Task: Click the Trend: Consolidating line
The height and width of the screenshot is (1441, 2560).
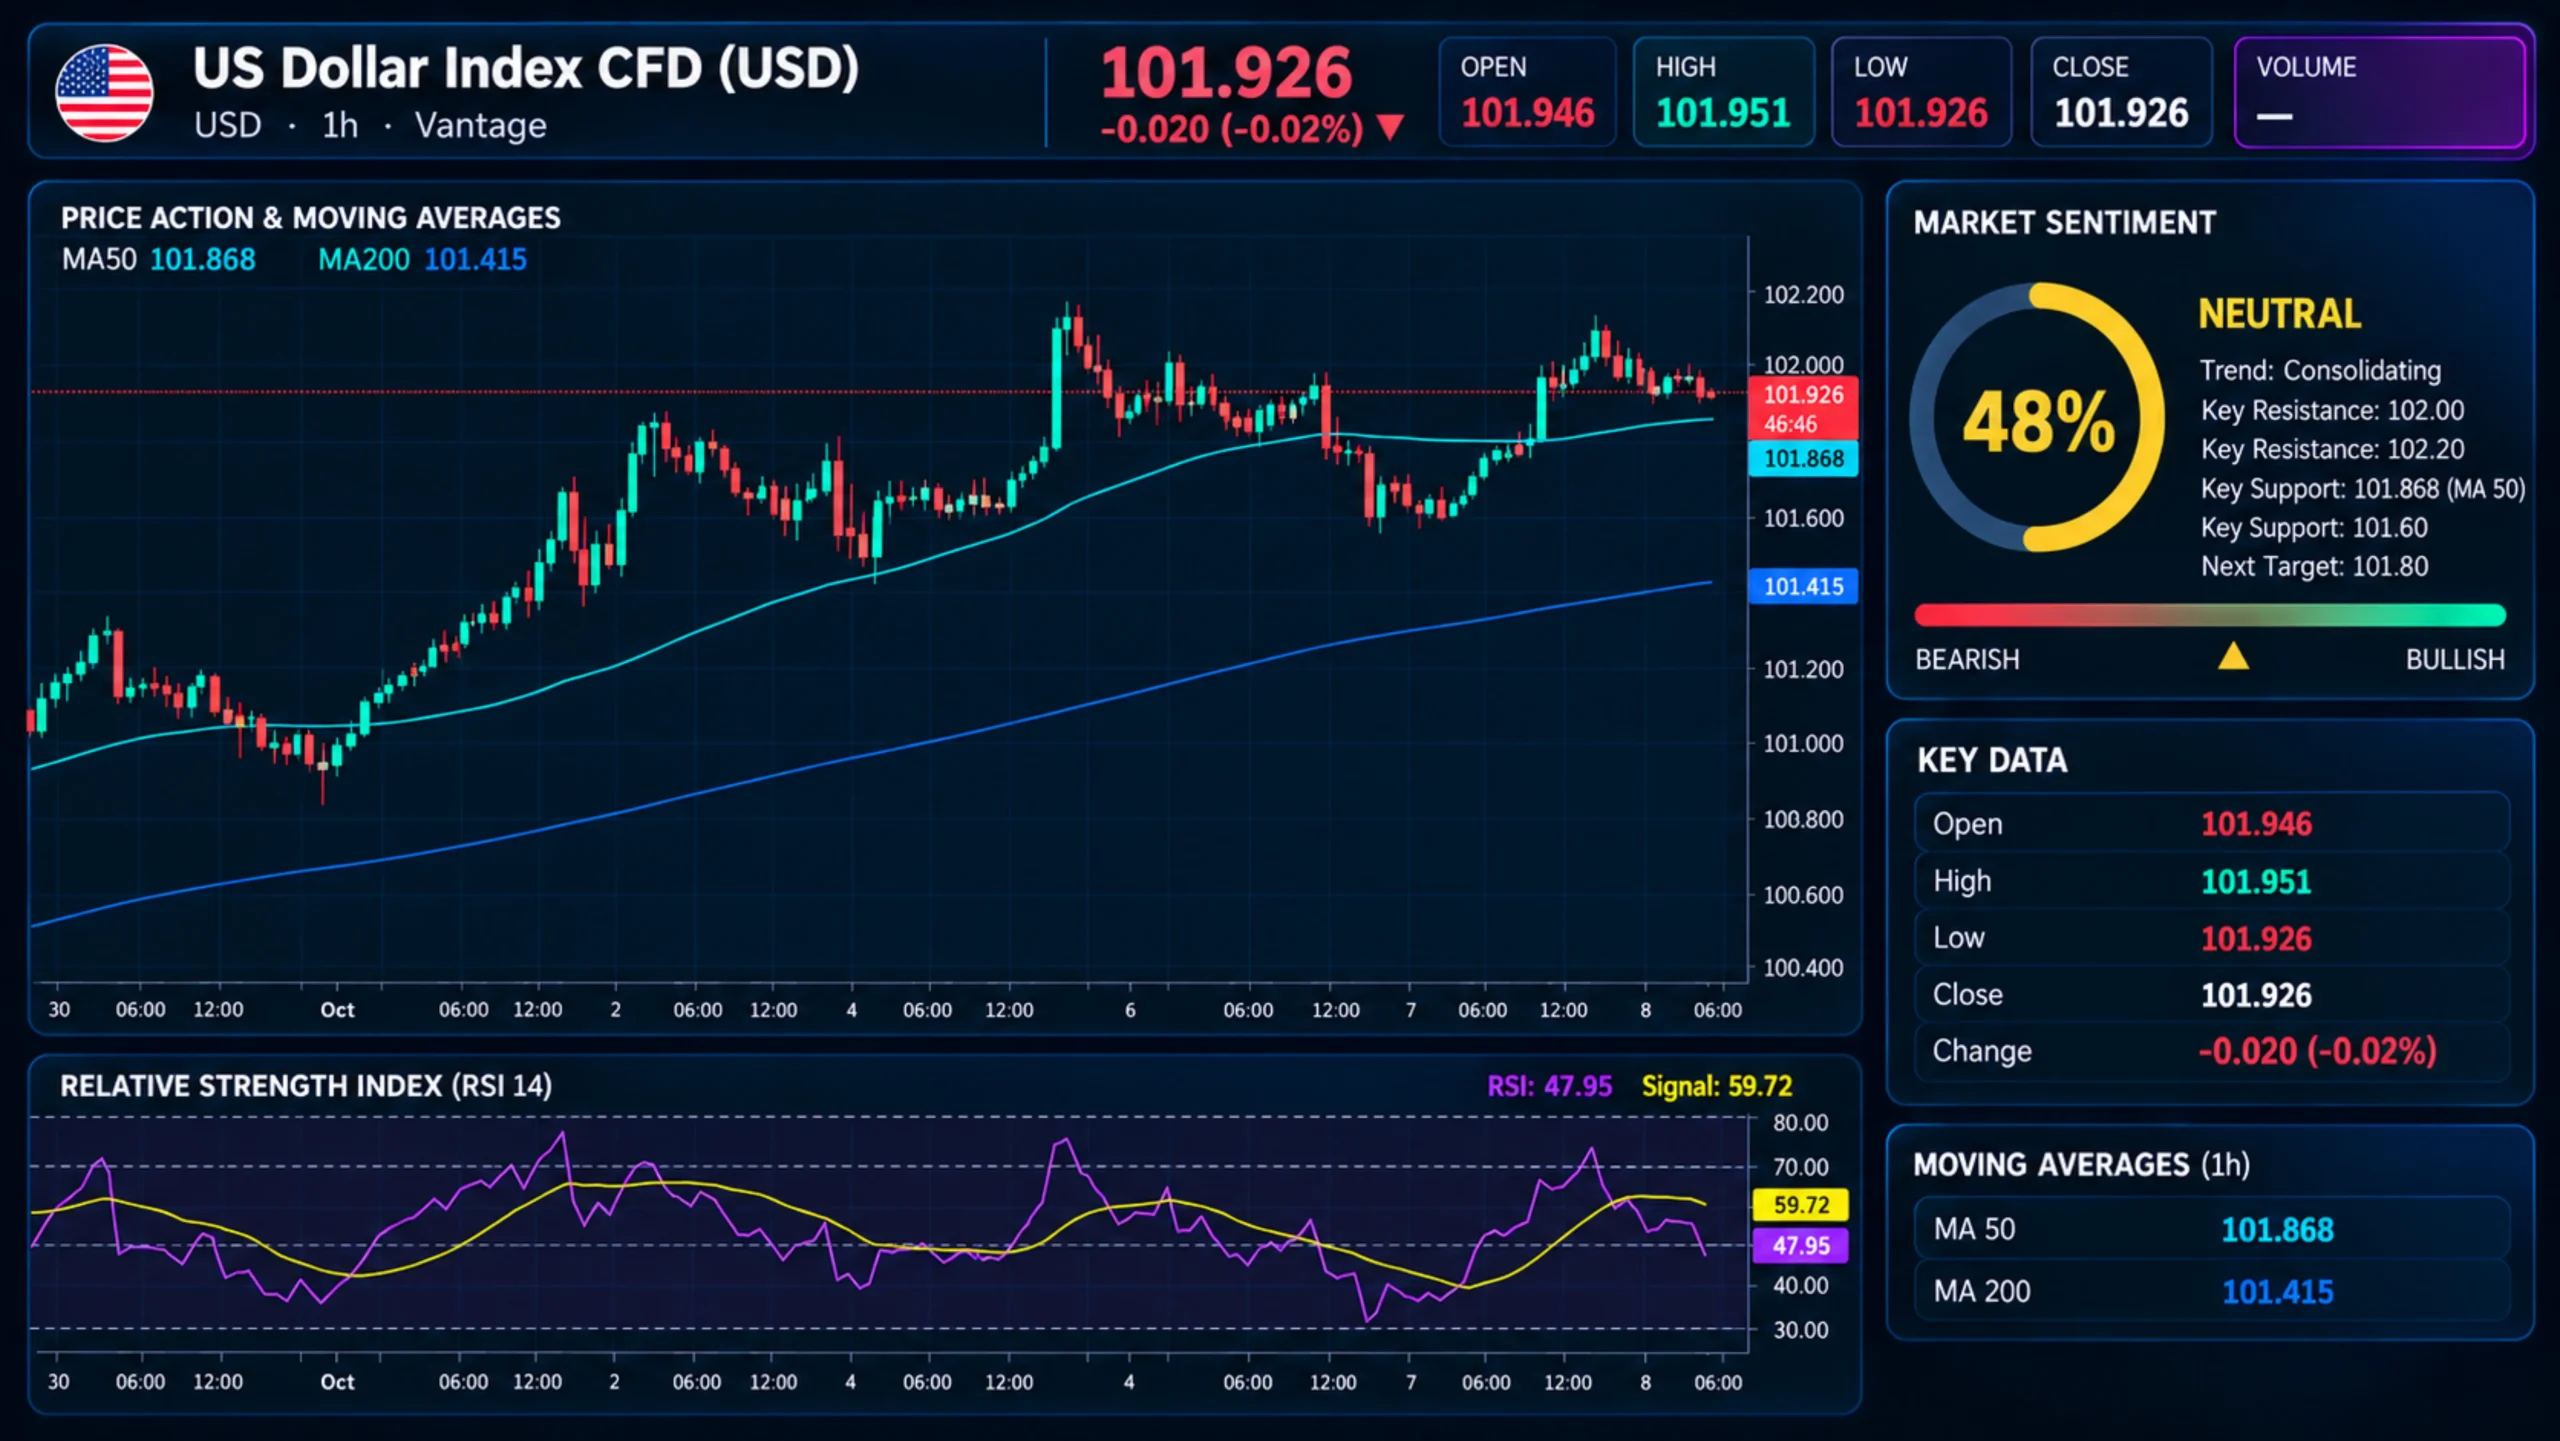Action: tap(2320, 371)
